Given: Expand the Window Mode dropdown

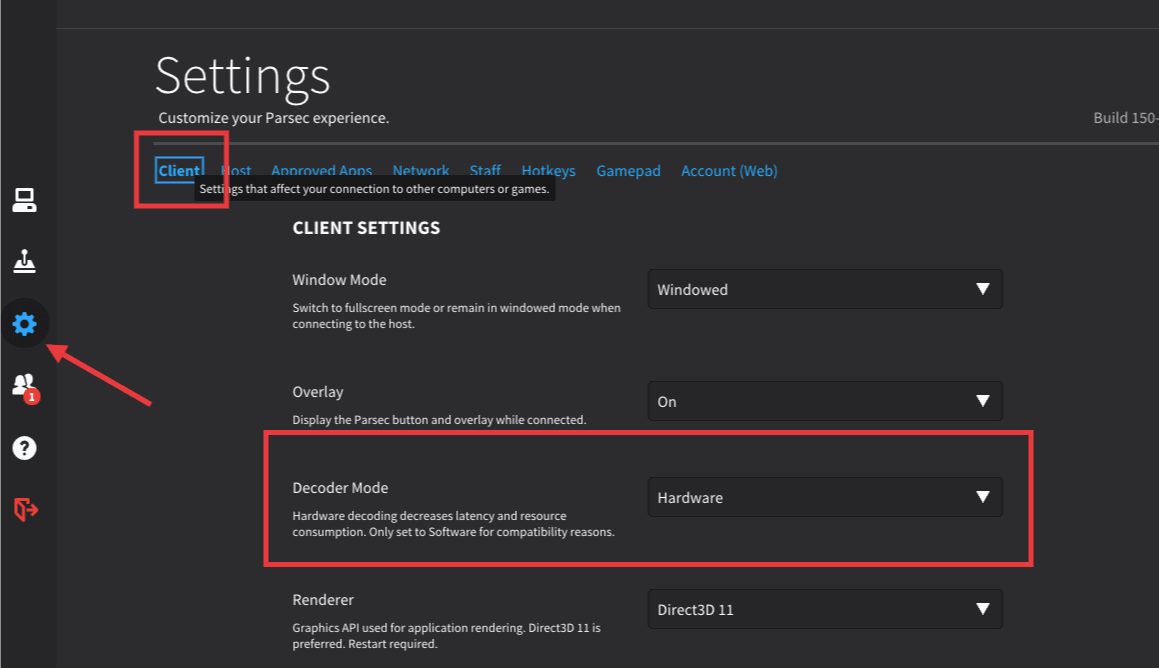Looking at the screenshot, I should click(x=824, y=289).
